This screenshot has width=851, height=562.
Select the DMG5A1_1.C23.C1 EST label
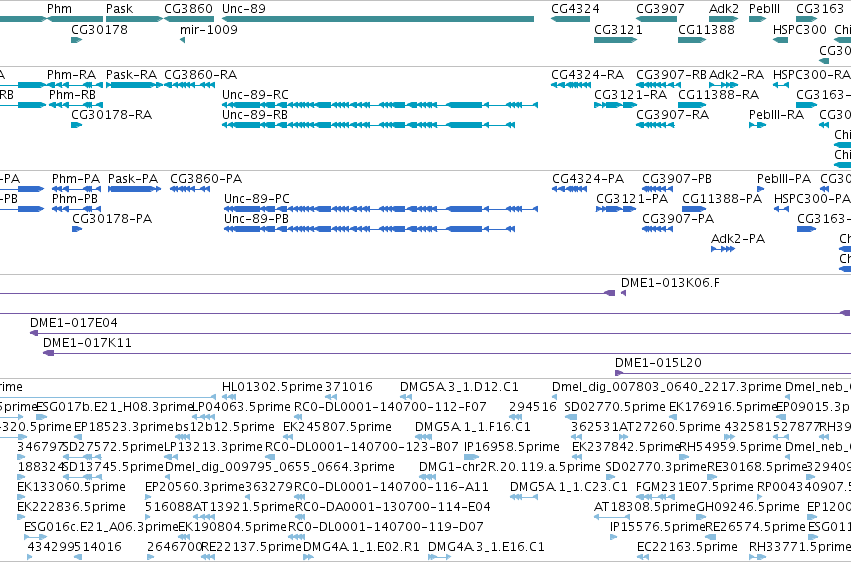568,487
